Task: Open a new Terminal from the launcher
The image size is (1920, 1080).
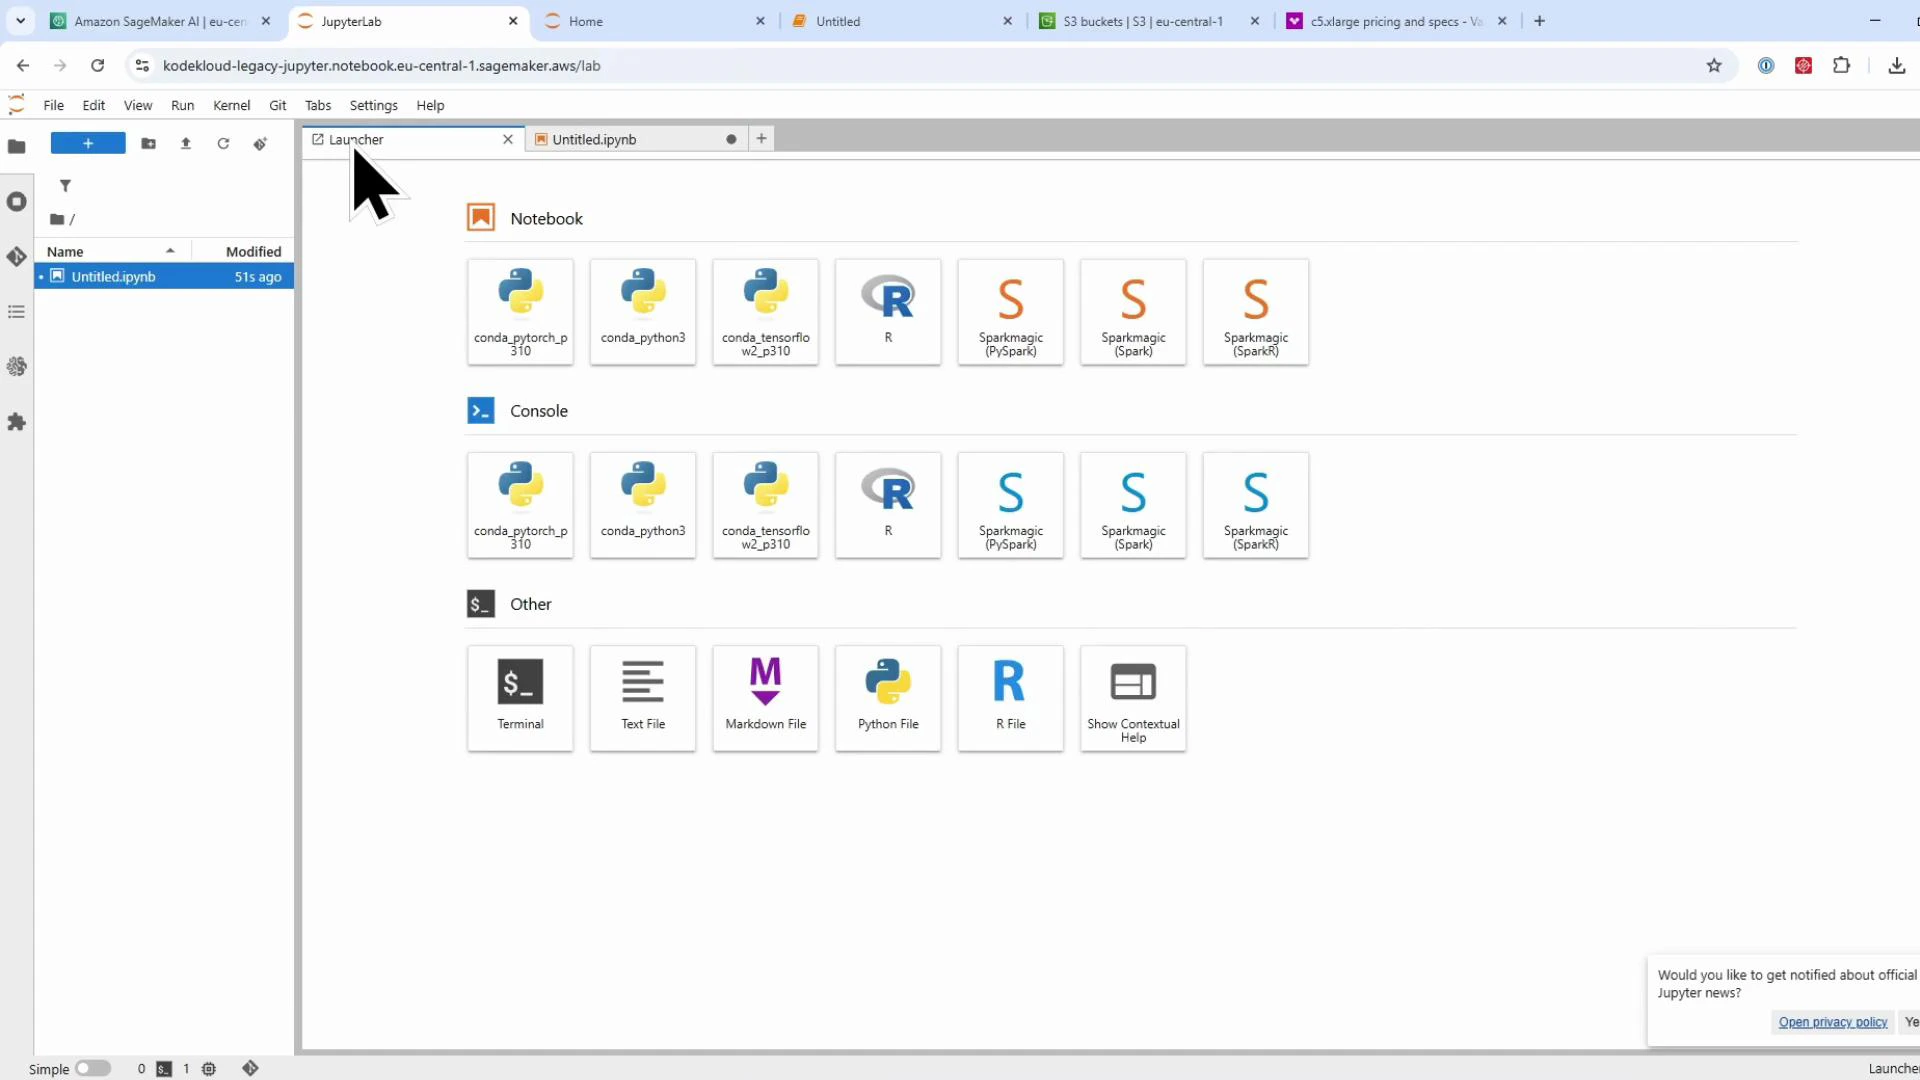Action: (520, 698)
